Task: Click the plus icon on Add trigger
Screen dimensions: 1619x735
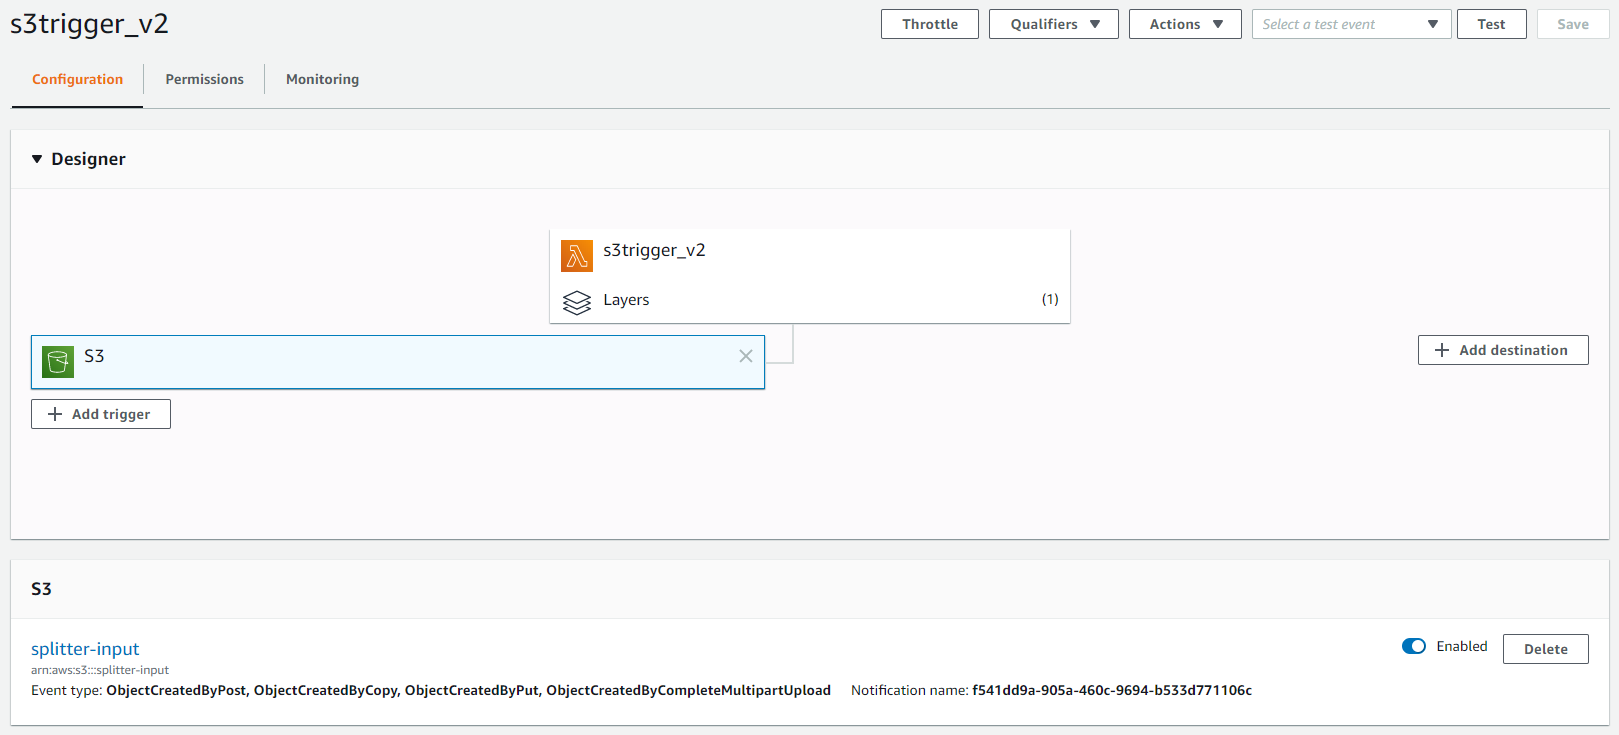Action: pos(55,414)
